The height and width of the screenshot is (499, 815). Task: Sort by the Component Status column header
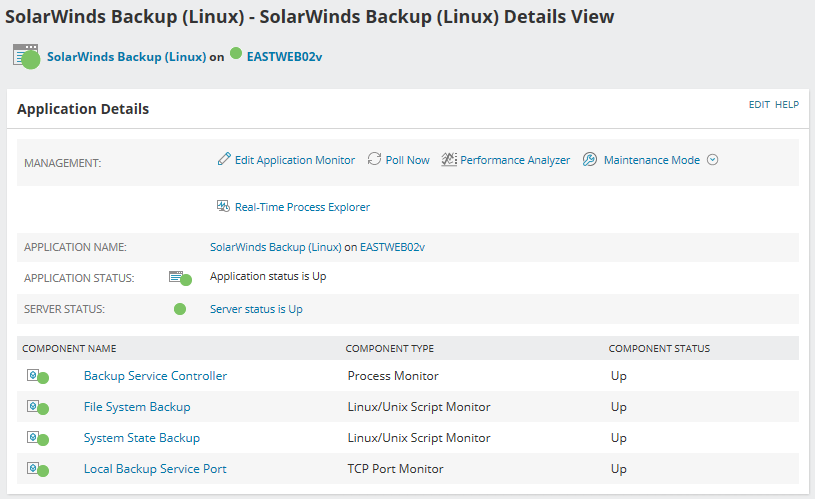[x=659, y=349]
